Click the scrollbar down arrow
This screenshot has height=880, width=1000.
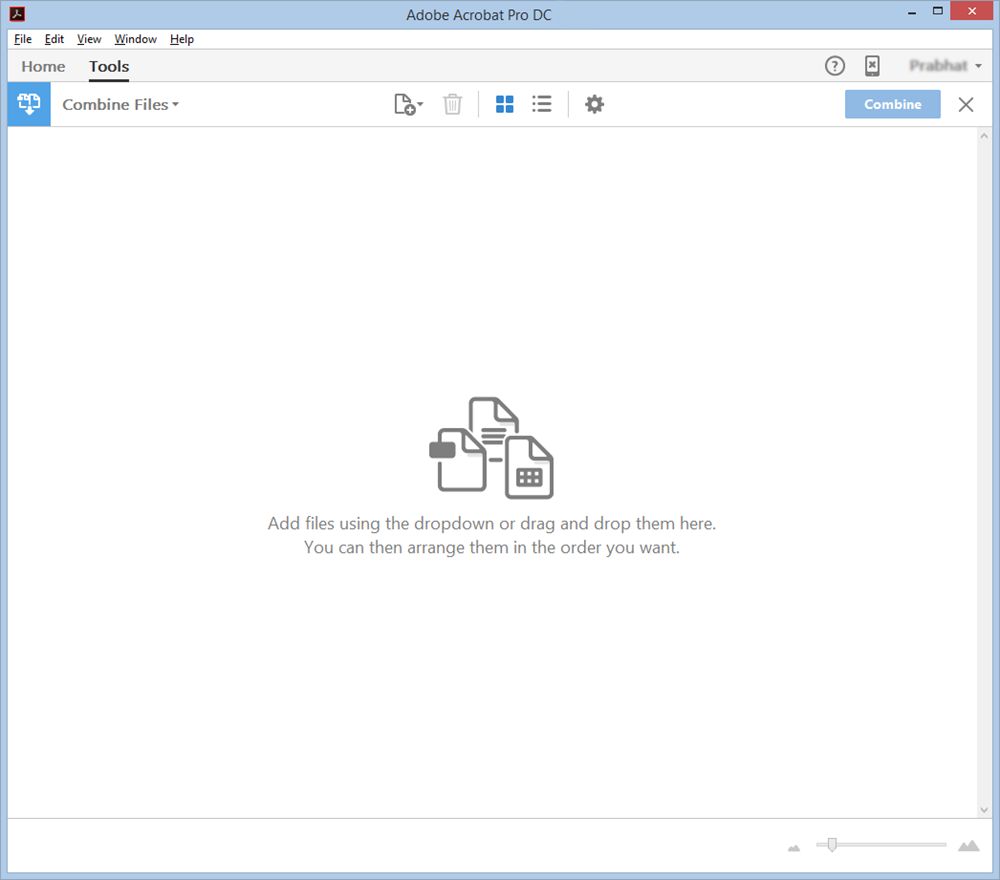coord(984,810)
